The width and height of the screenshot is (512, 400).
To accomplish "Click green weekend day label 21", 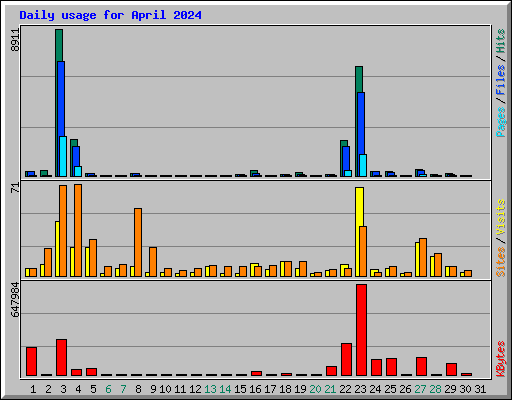I will click(330, 389).
